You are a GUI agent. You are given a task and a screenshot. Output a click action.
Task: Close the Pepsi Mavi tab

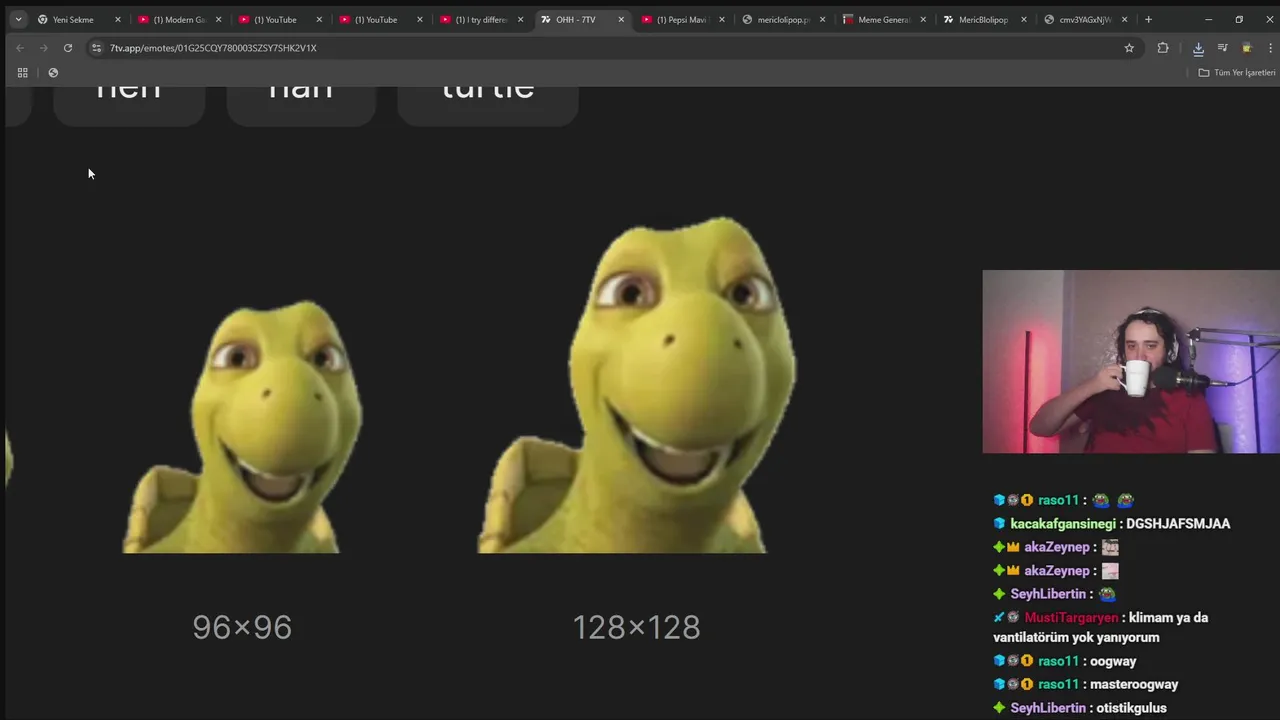click(722, 19)
